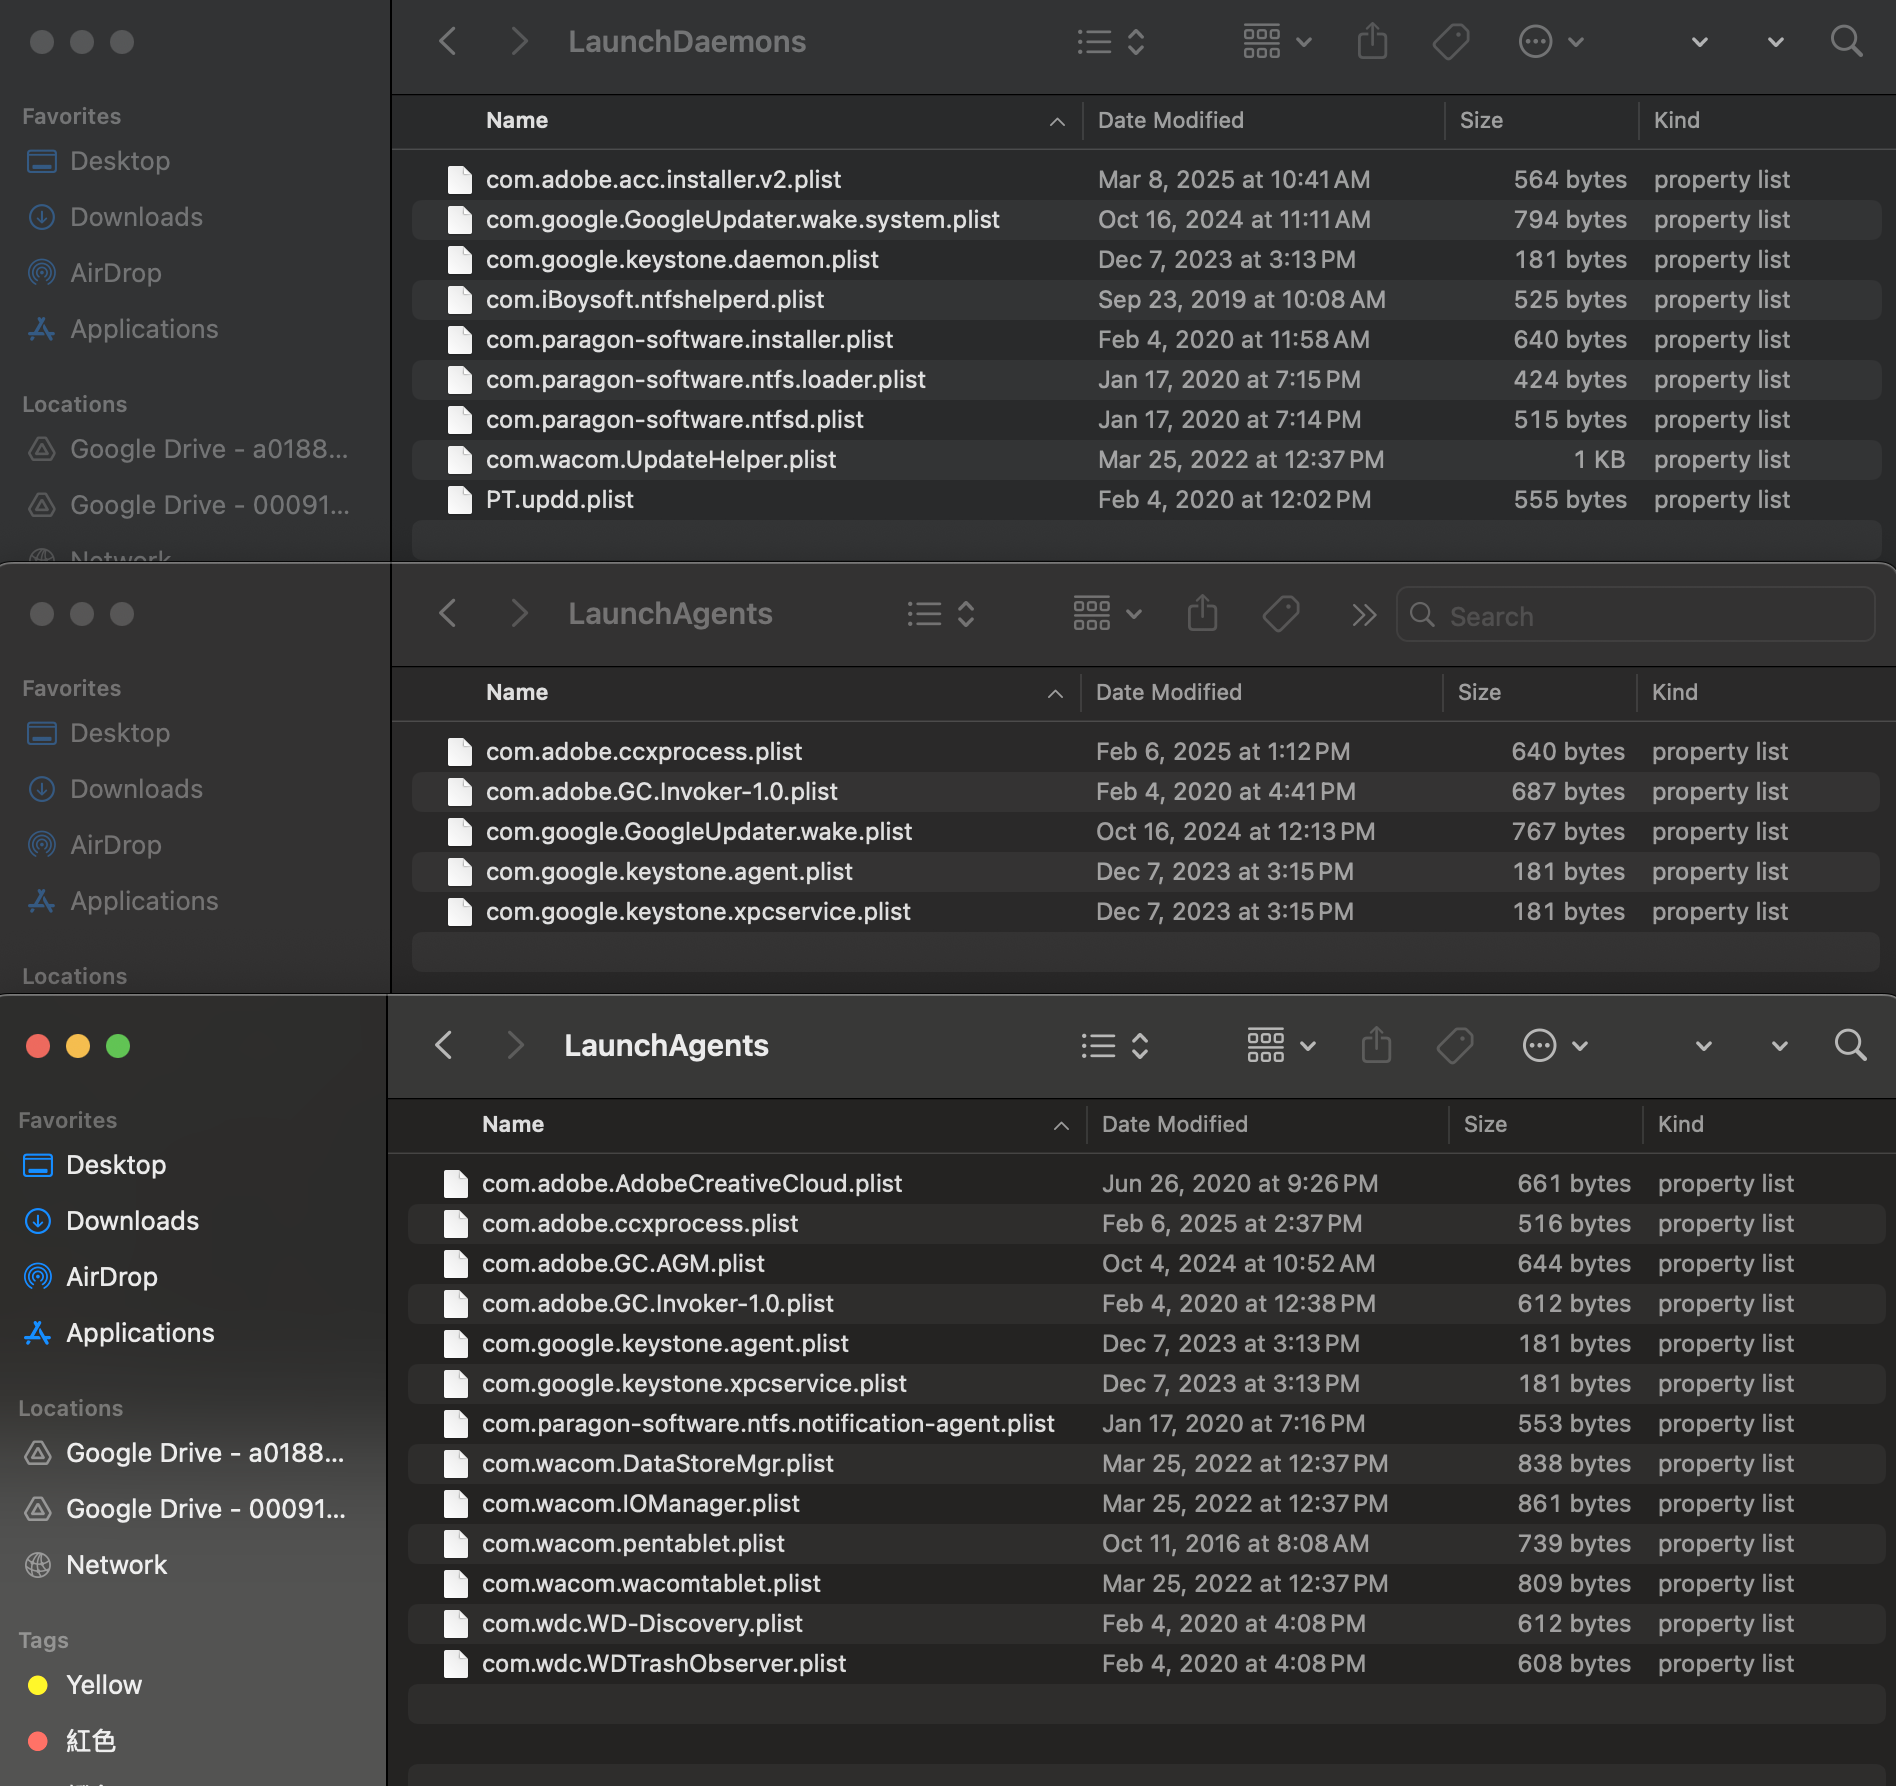1896x1786 pixels.
Task: Click the search magnifier in the bottom LaunchAgents window
Action: pyautogui.click(x=1850, y=1046)
